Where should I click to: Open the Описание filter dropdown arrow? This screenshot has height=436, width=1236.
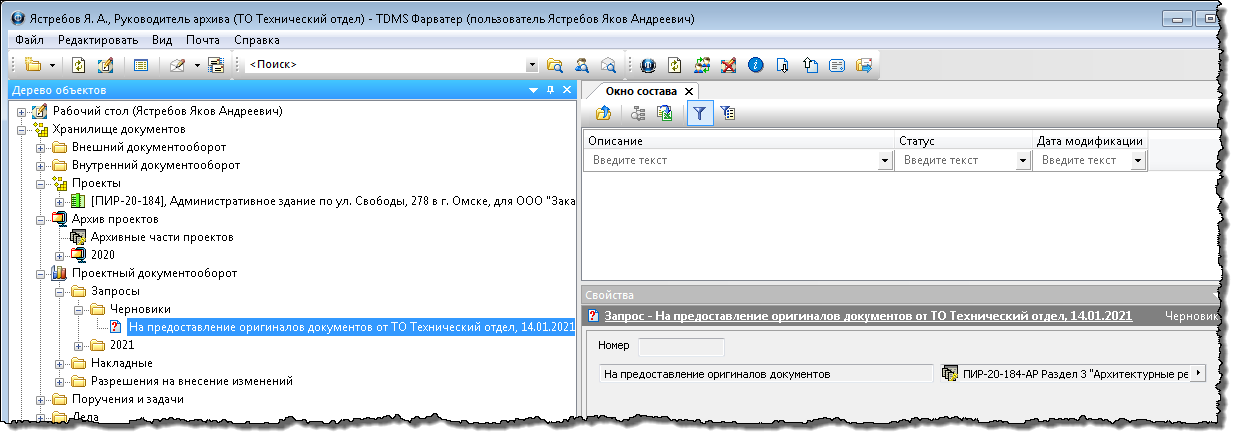(x=885, y=160)
